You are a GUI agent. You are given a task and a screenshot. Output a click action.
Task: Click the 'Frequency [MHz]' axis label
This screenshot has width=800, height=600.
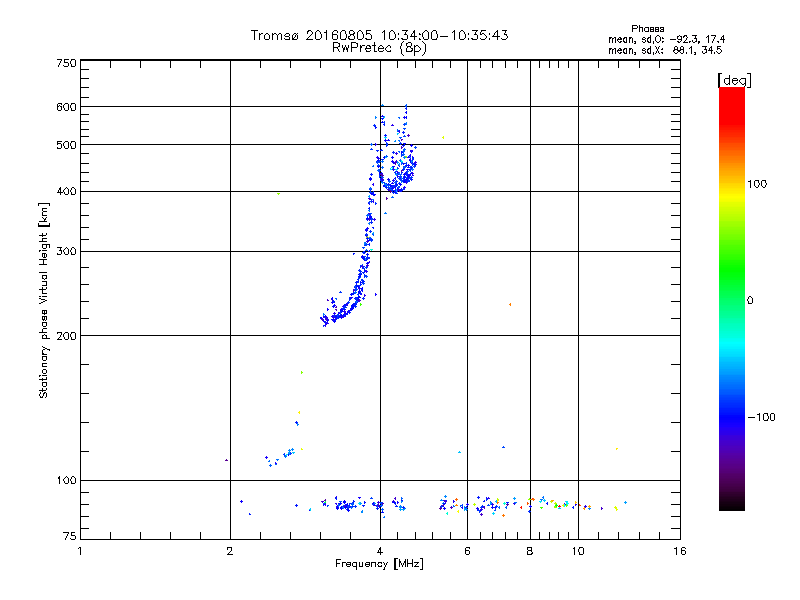click(379, 564)
